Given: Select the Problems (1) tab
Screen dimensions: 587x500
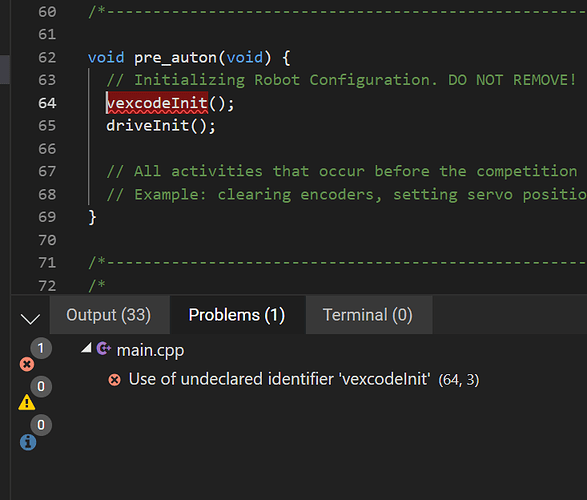Looking at the screenshot, I should click(237, 315).
